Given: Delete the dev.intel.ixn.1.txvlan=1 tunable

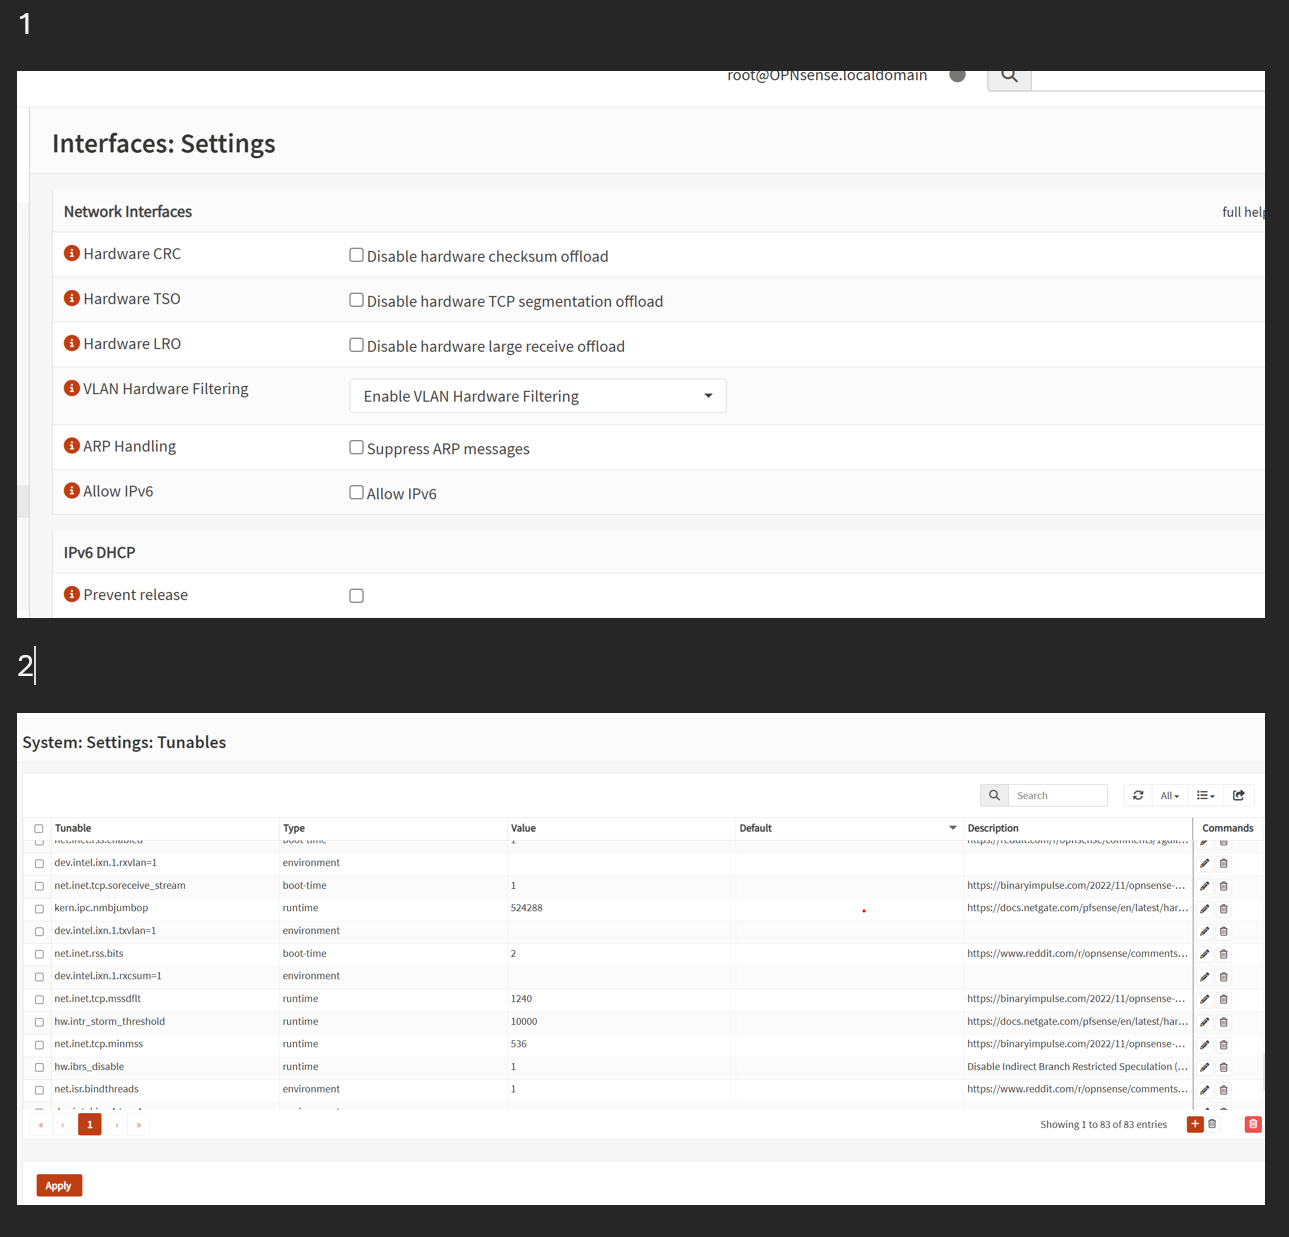Looking at the screenshot, I should 1224,931.
